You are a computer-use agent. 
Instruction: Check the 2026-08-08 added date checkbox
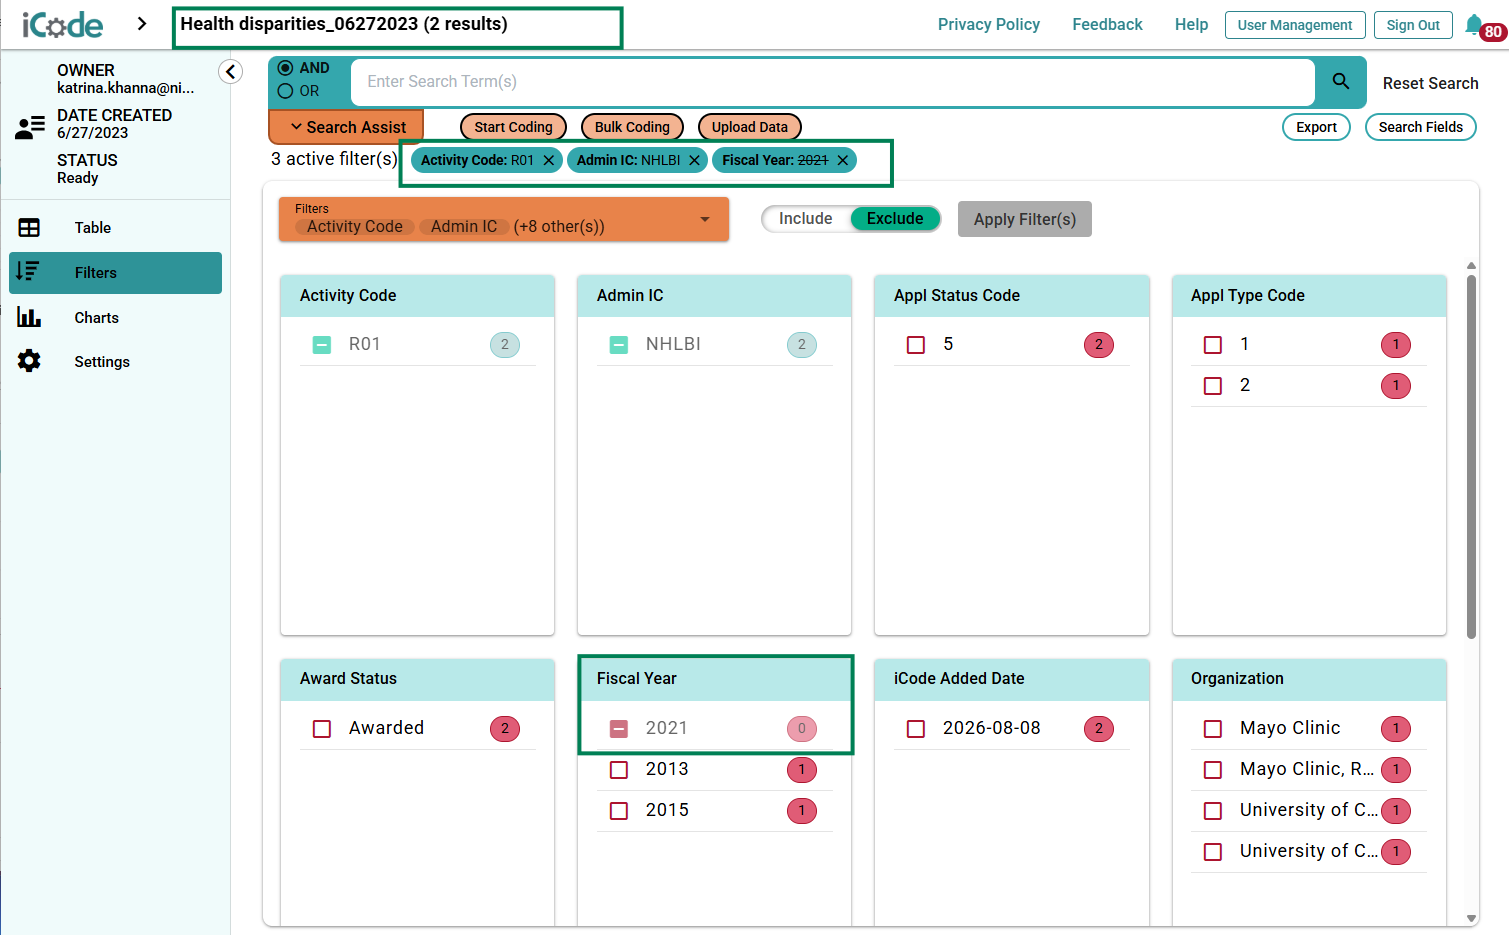click(x=916, y=729)
